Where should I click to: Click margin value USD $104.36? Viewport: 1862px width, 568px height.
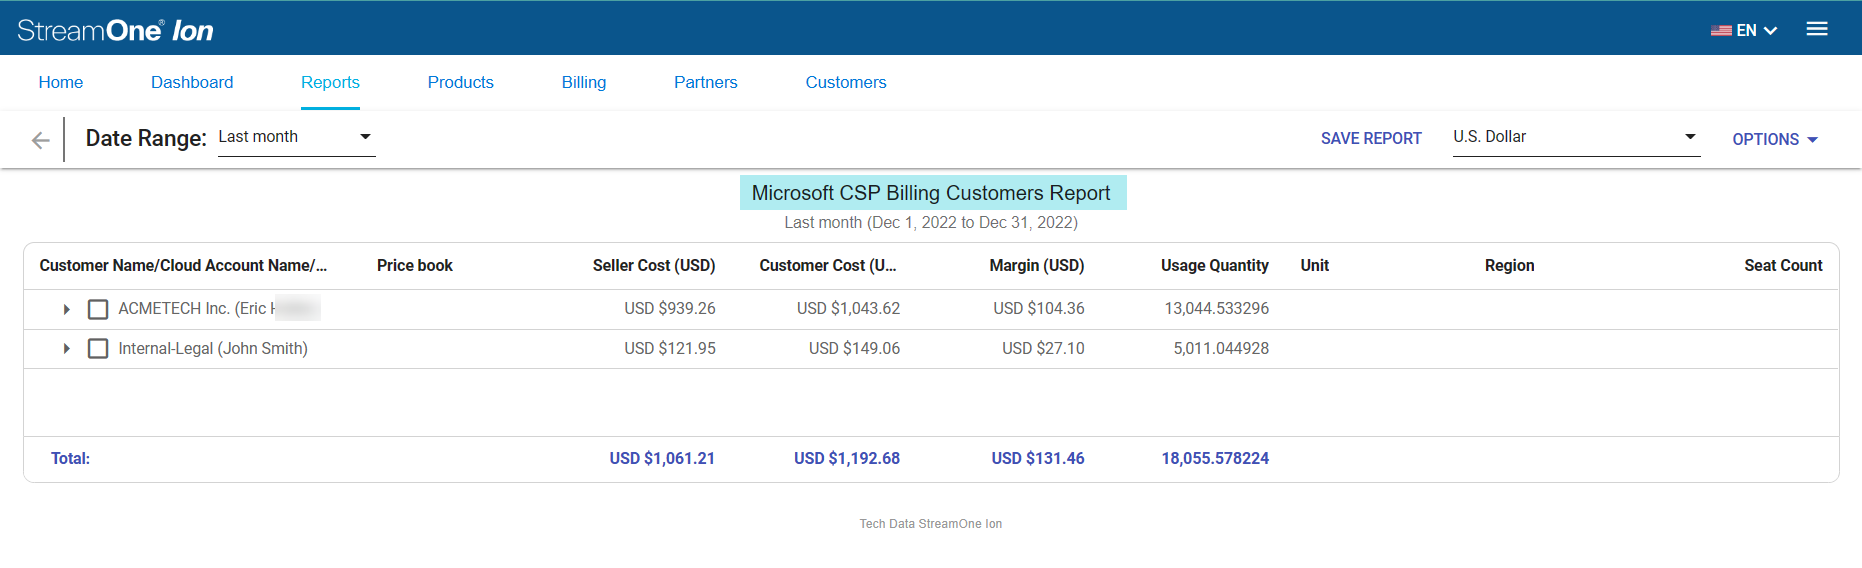(x=1039, y=309)
